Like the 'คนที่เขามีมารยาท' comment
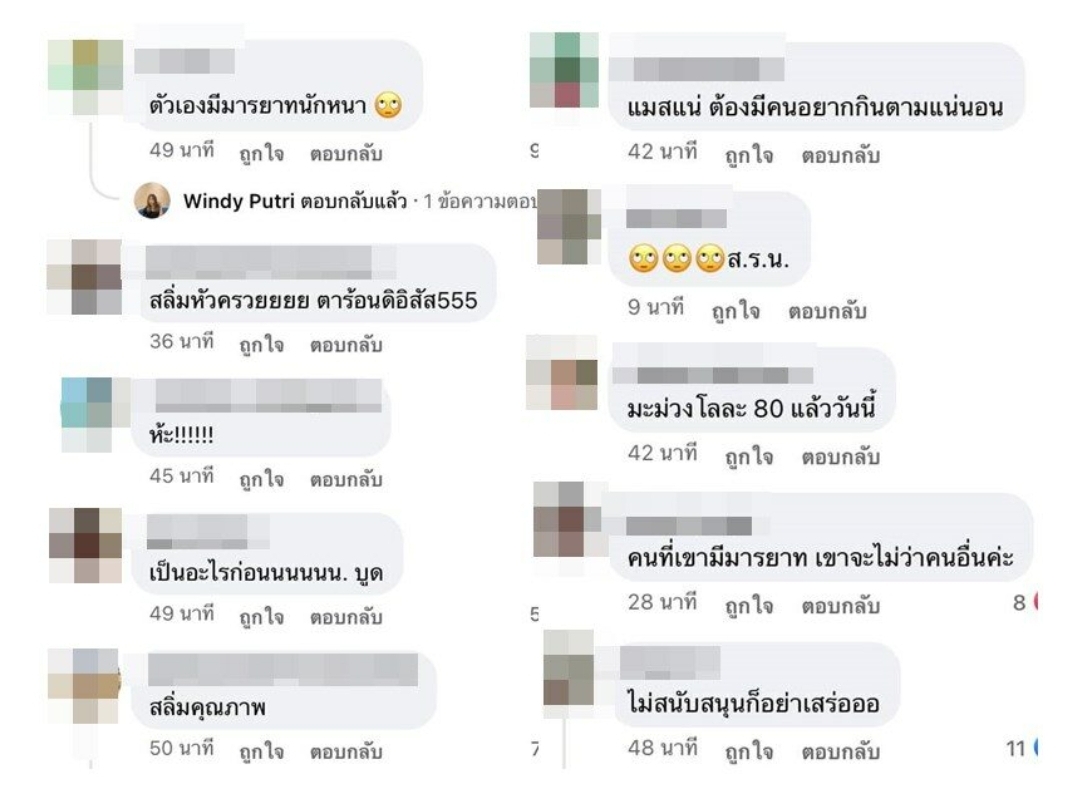 pyautogui.click(x=749, y=605)
